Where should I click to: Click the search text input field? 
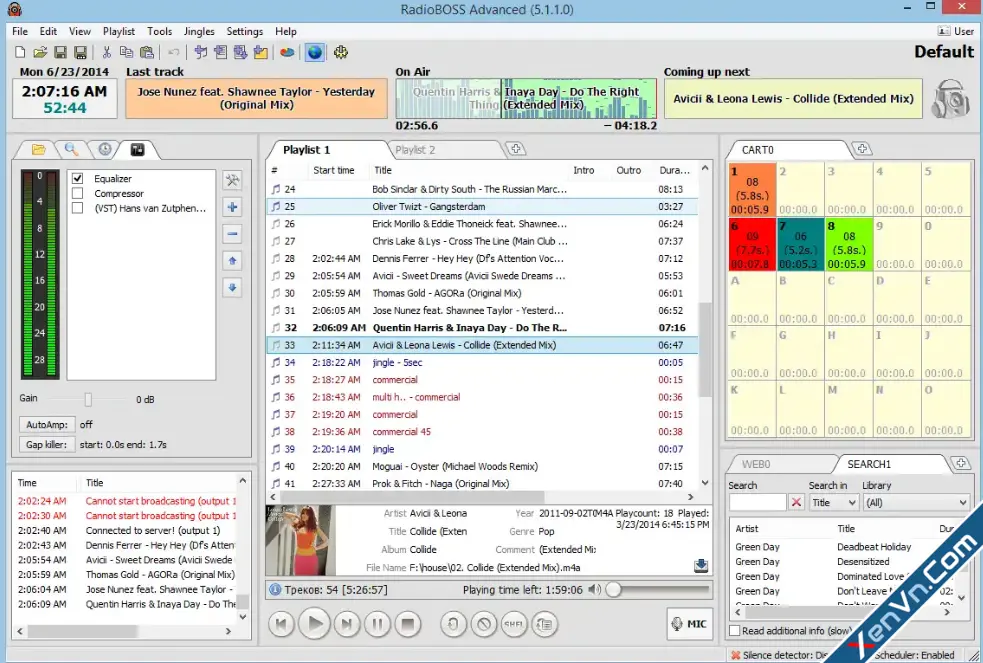pyautogui.click(x=757, y=503)
